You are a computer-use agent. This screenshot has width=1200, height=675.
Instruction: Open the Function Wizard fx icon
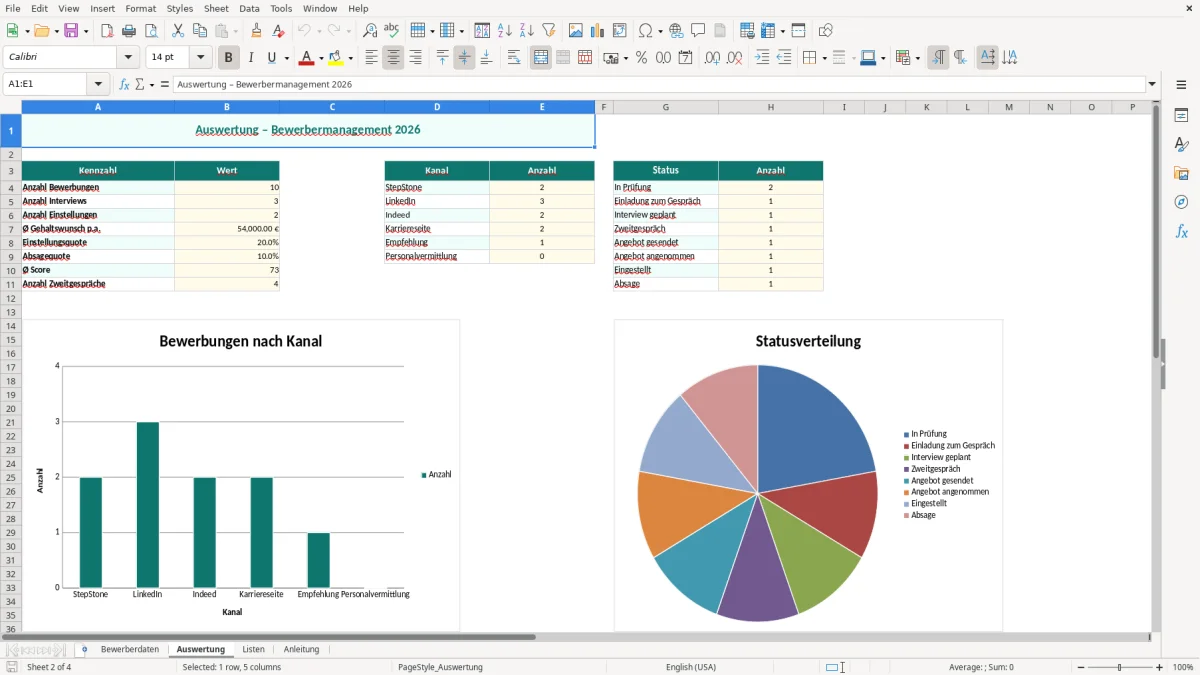coord(124,84)
